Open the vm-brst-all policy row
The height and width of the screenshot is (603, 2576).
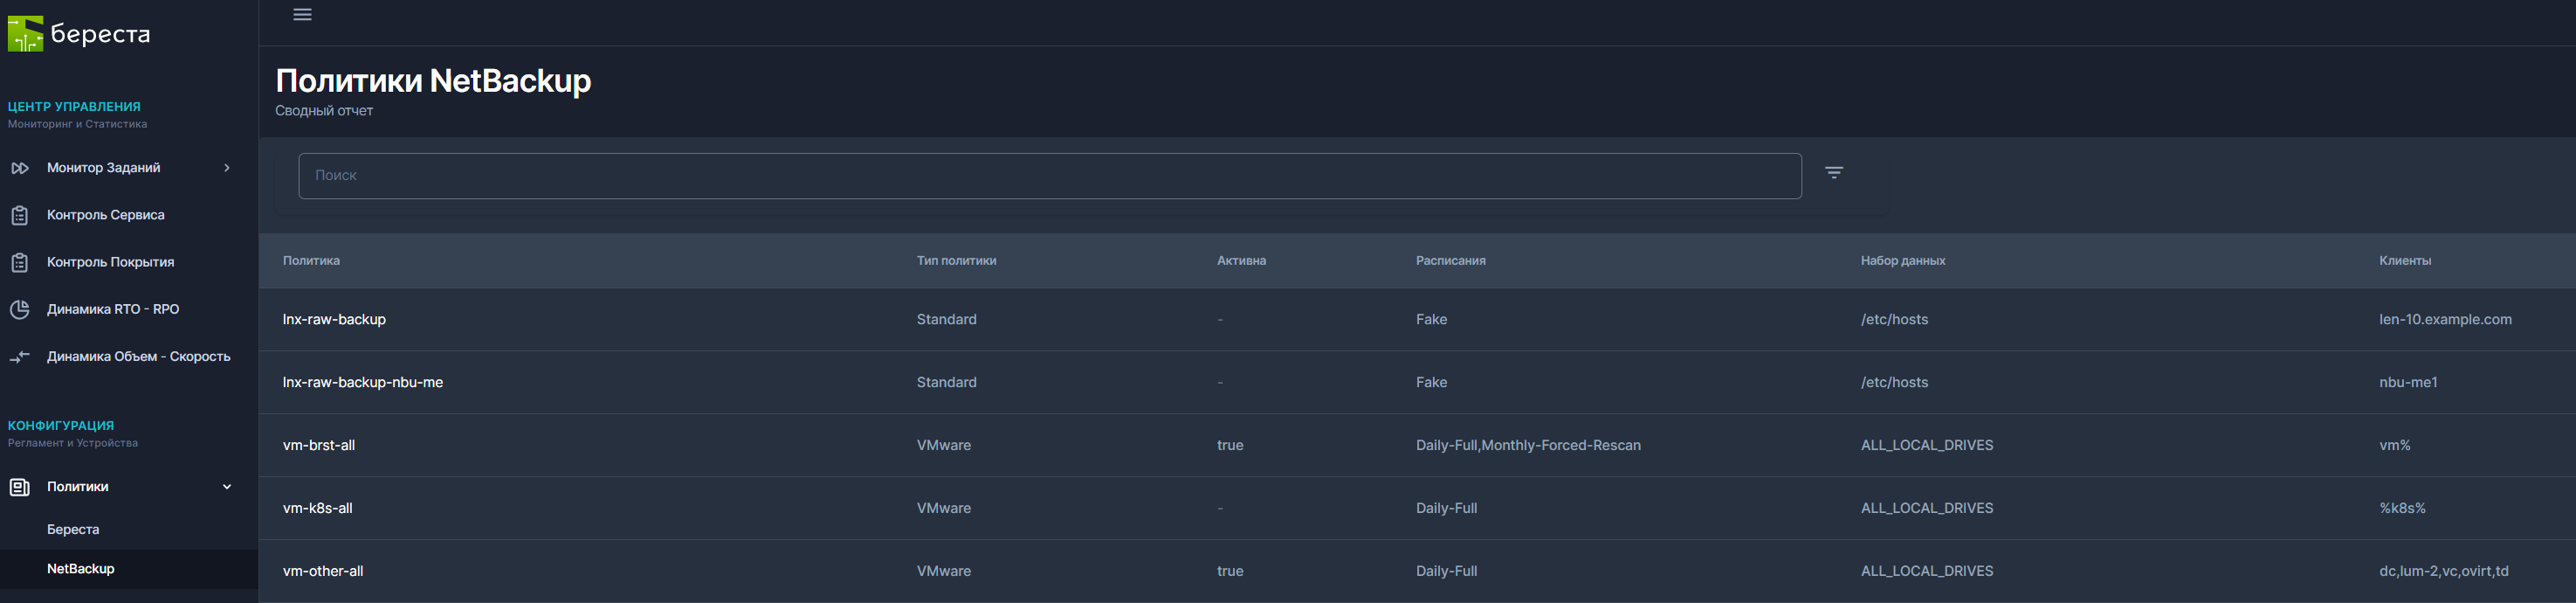[x=319, y=445]
